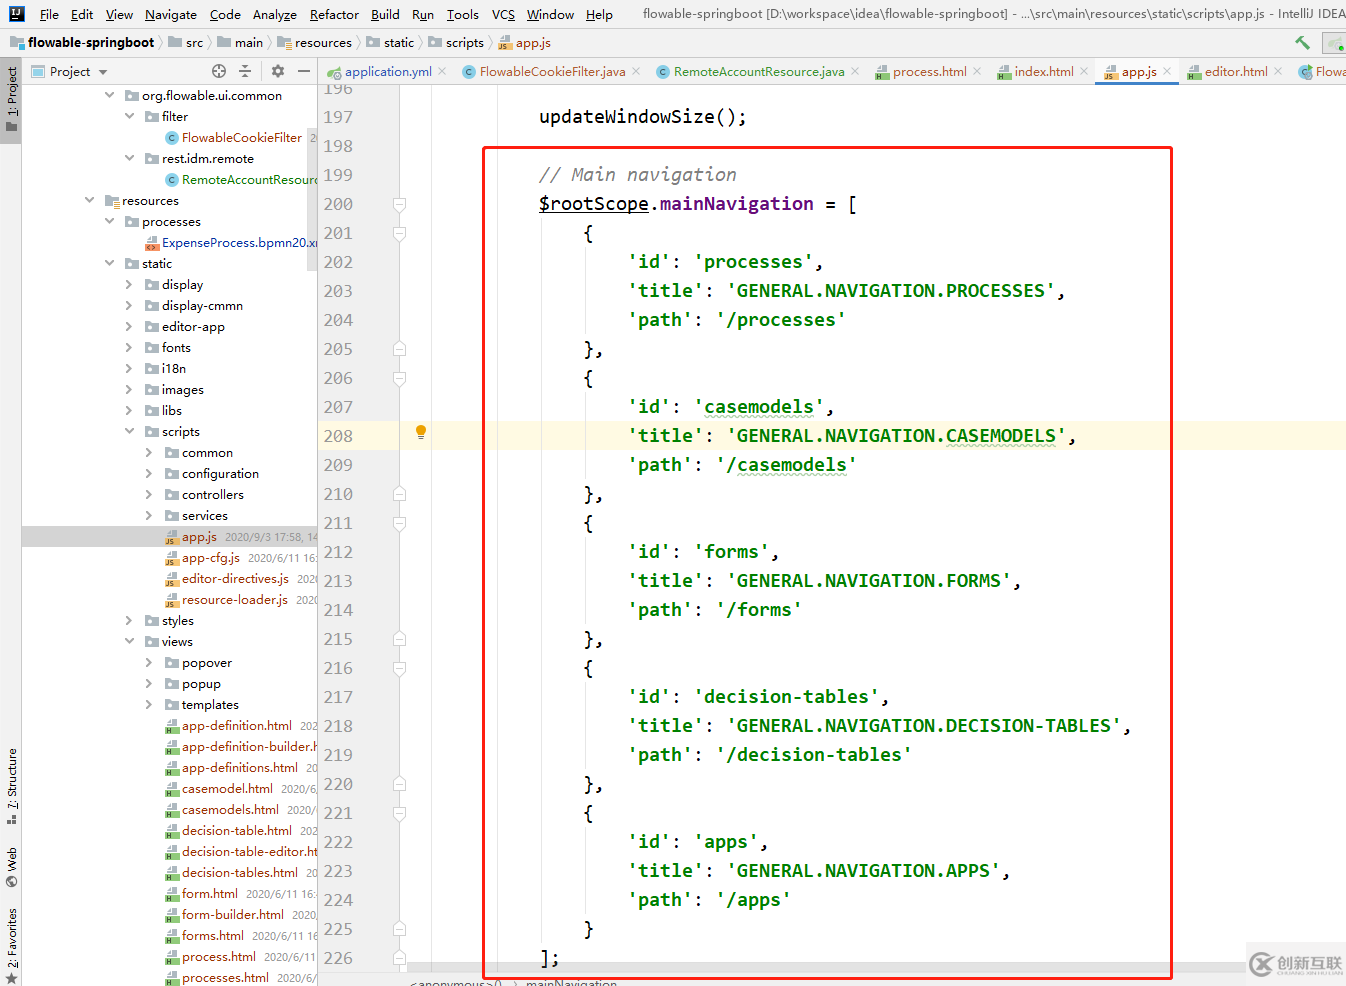
Task: Click the locate/select opened file crosshair icon
Action: [x=219, y=71]
